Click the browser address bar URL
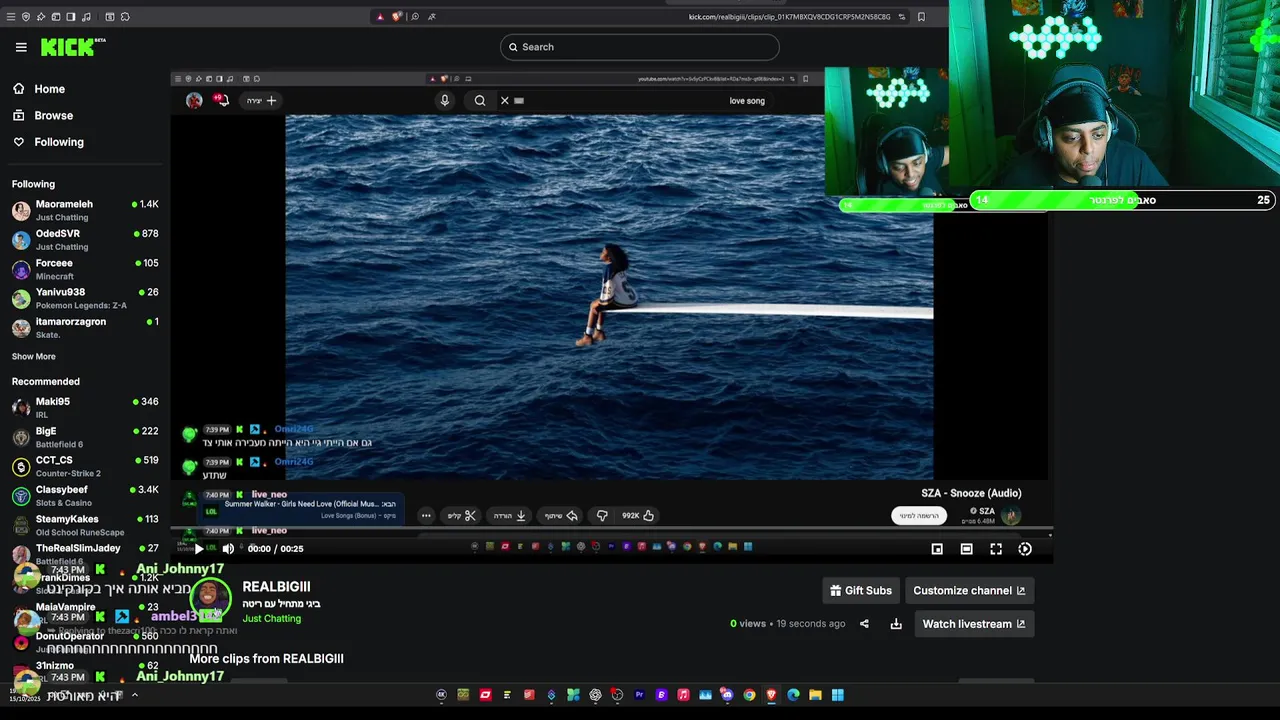The height and width of the screenshot is (720, 1280). point(790,16)
